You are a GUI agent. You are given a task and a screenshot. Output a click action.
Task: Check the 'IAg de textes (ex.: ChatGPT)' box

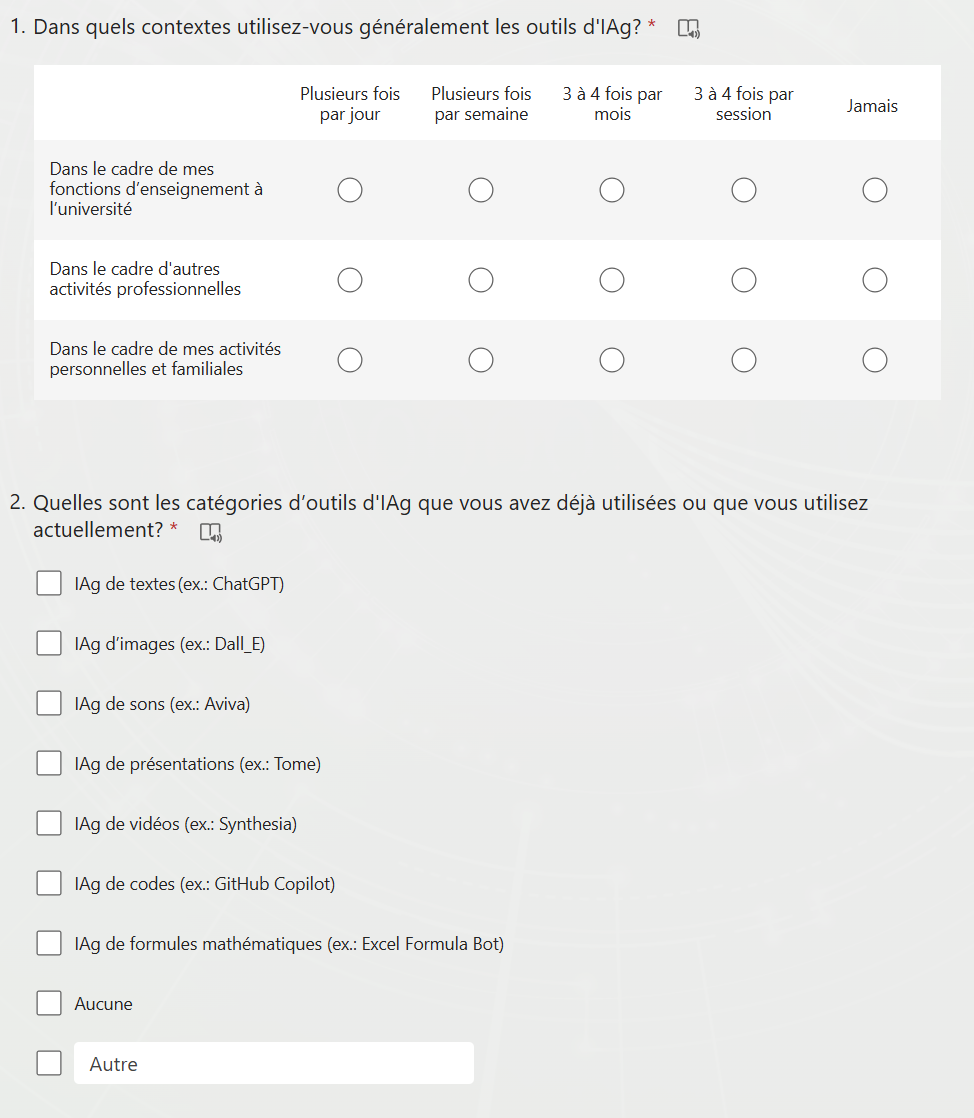[49, 583]
